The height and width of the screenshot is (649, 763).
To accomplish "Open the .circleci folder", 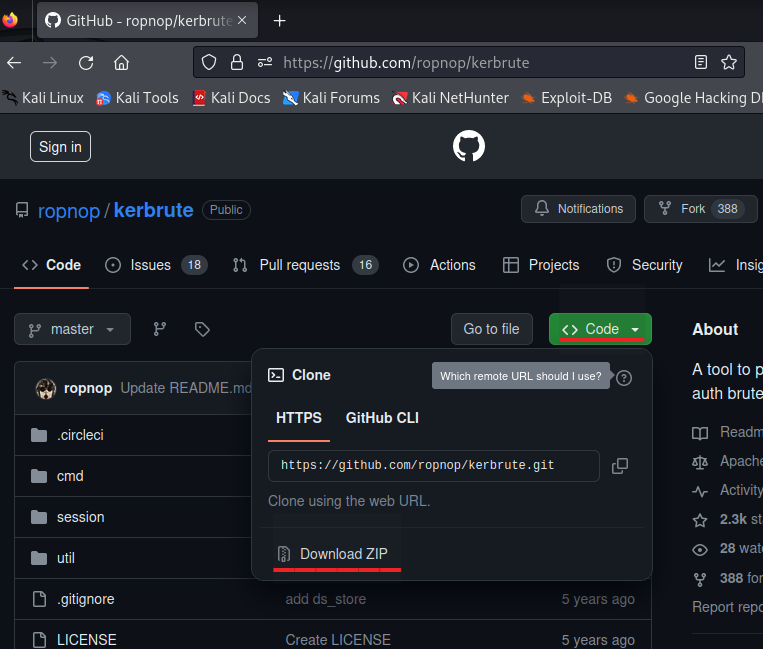I will [80, 435].
